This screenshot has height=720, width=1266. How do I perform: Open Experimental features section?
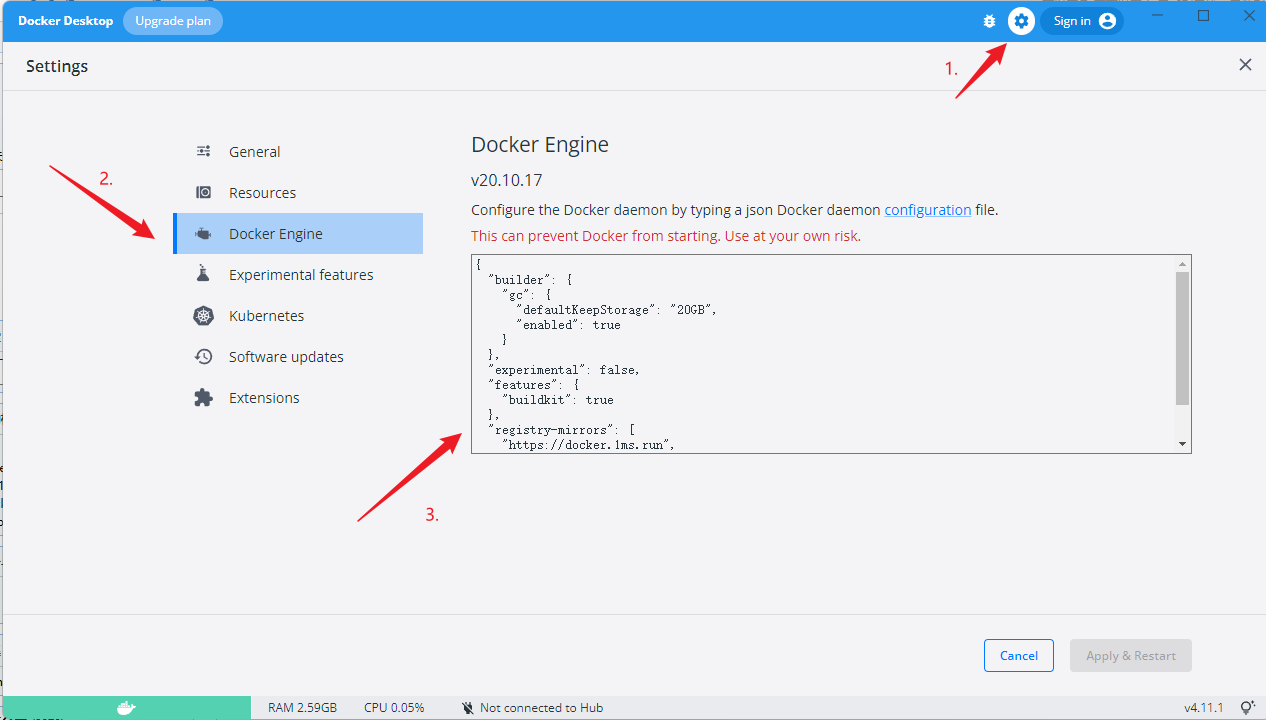(298, 274)
